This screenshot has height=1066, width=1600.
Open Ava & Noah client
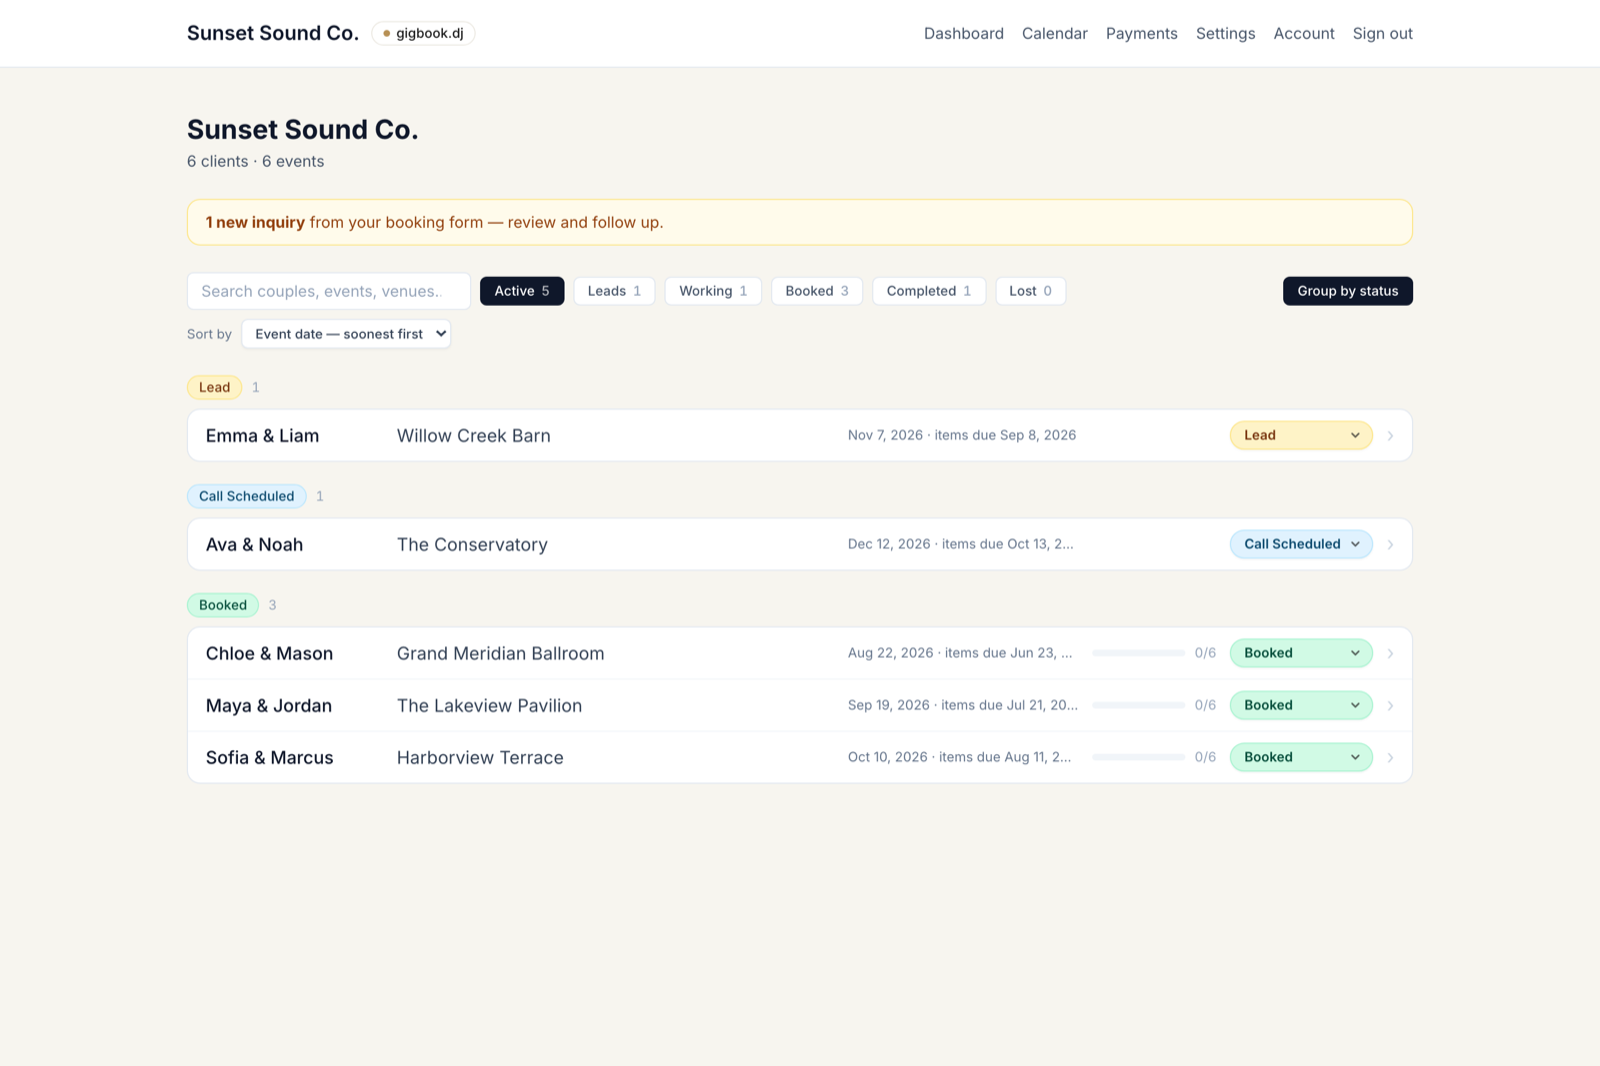pyautogui.click(x=254, y=545)
